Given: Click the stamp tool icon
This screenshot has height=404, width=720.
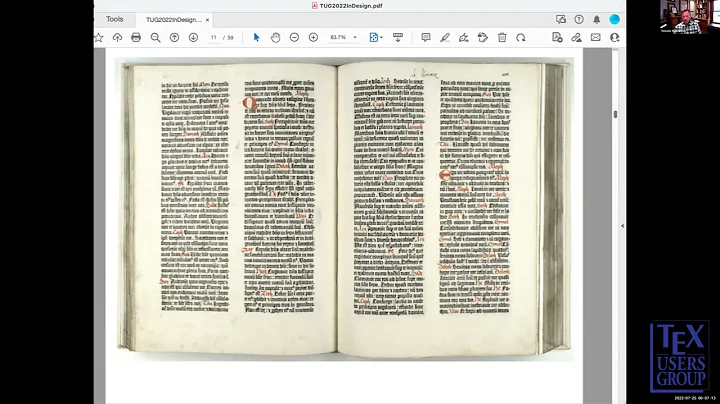Looking at the screenshot, I should (483, 38).
